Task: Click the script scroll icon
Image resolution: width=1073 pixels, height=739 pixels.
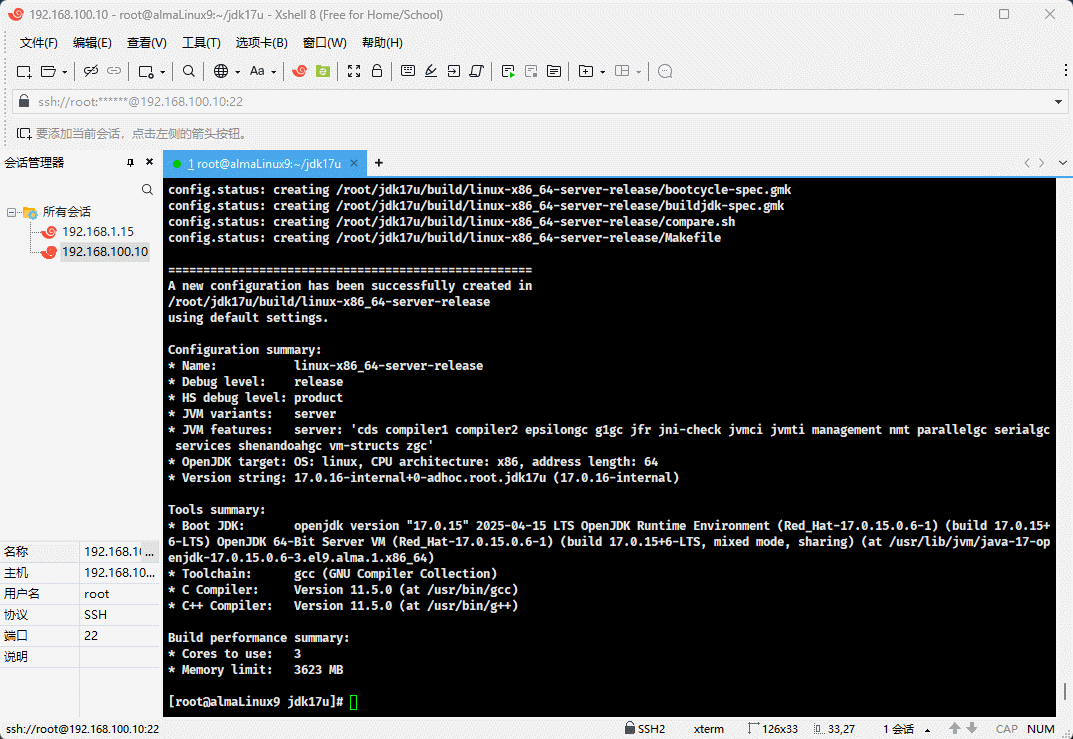Action: click(477, 71)
